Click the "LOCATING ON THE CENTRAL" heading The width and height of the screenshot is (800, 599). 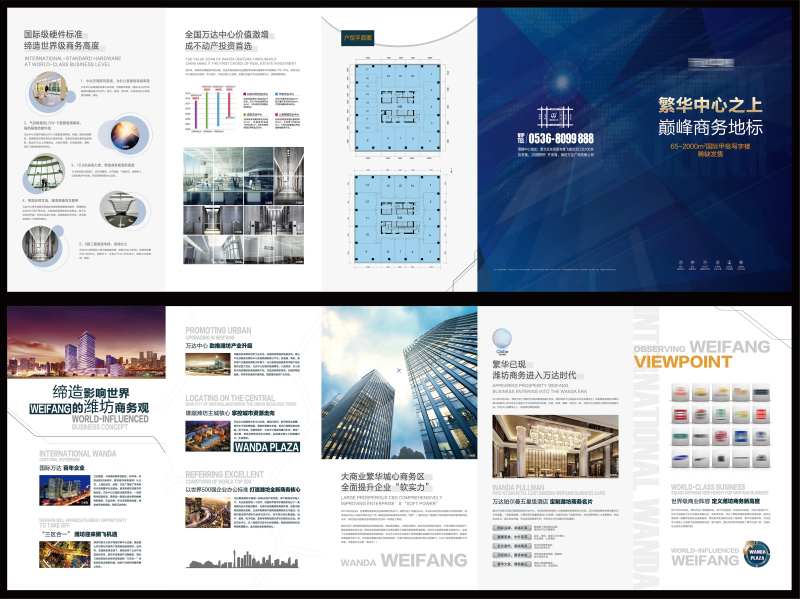click(x=230, y=398)
